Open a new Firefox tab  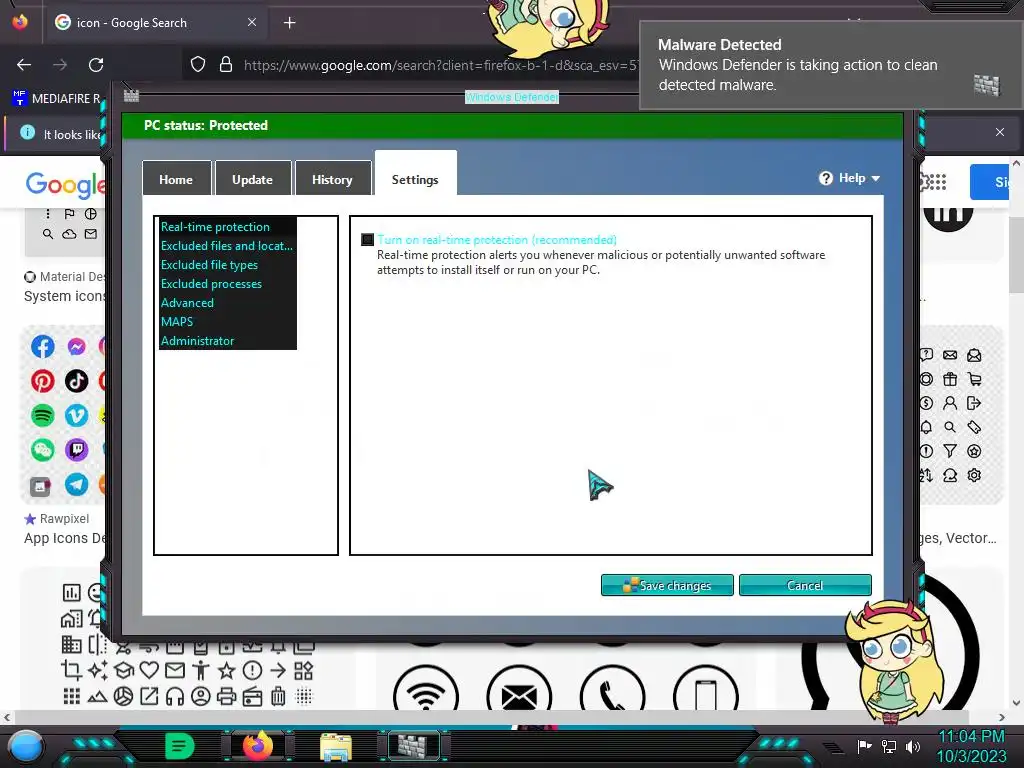(289, 23)
